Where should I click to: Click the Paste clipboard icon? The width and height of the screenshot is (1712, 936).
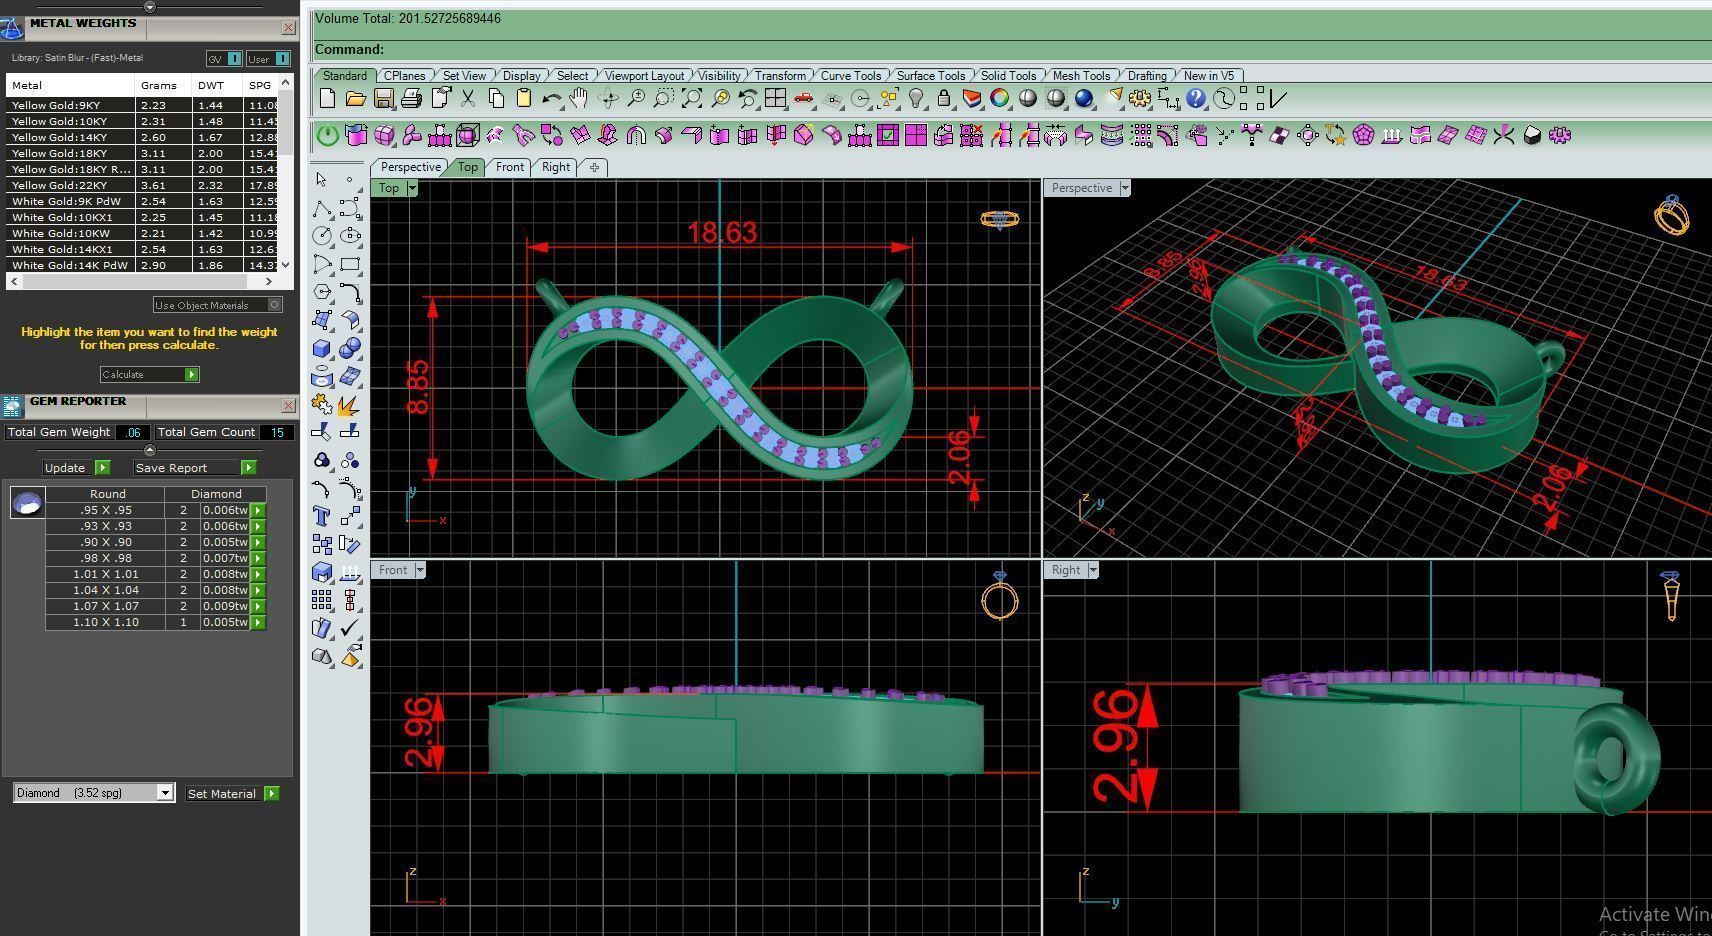(523, 99)
